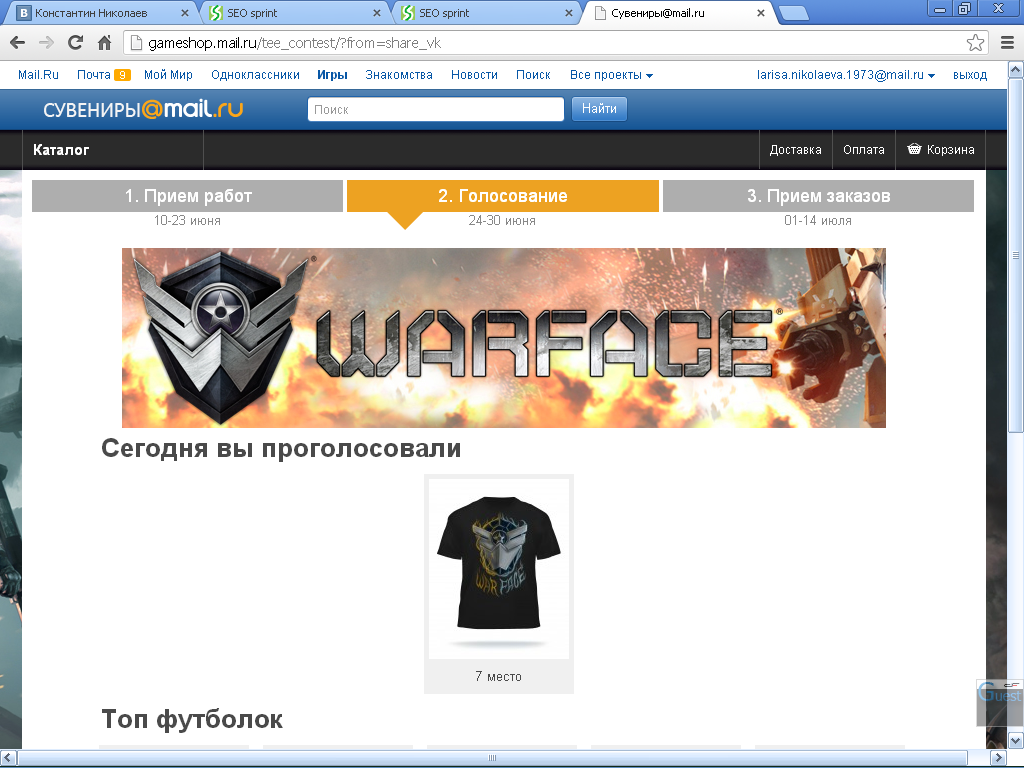Click the Warface banner image

[504, 338]
